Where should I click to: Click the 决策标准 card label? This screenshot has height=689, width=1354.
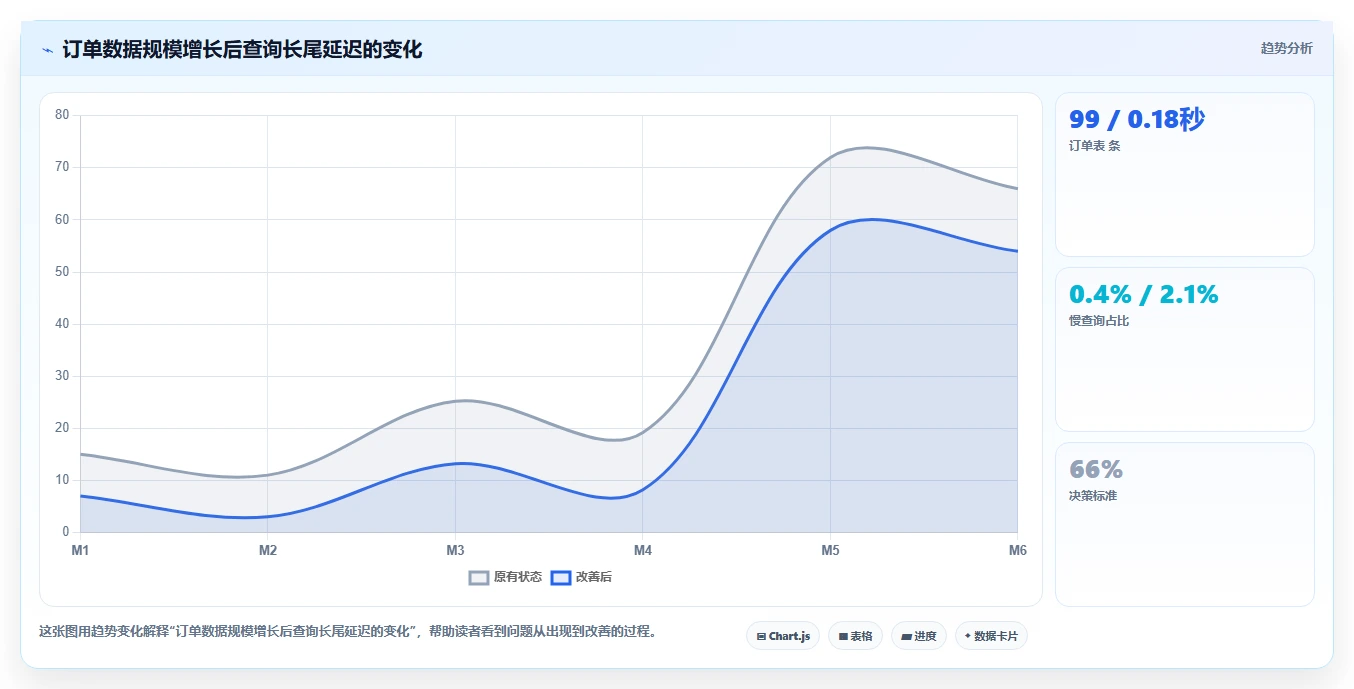(x=1093, y=496)
